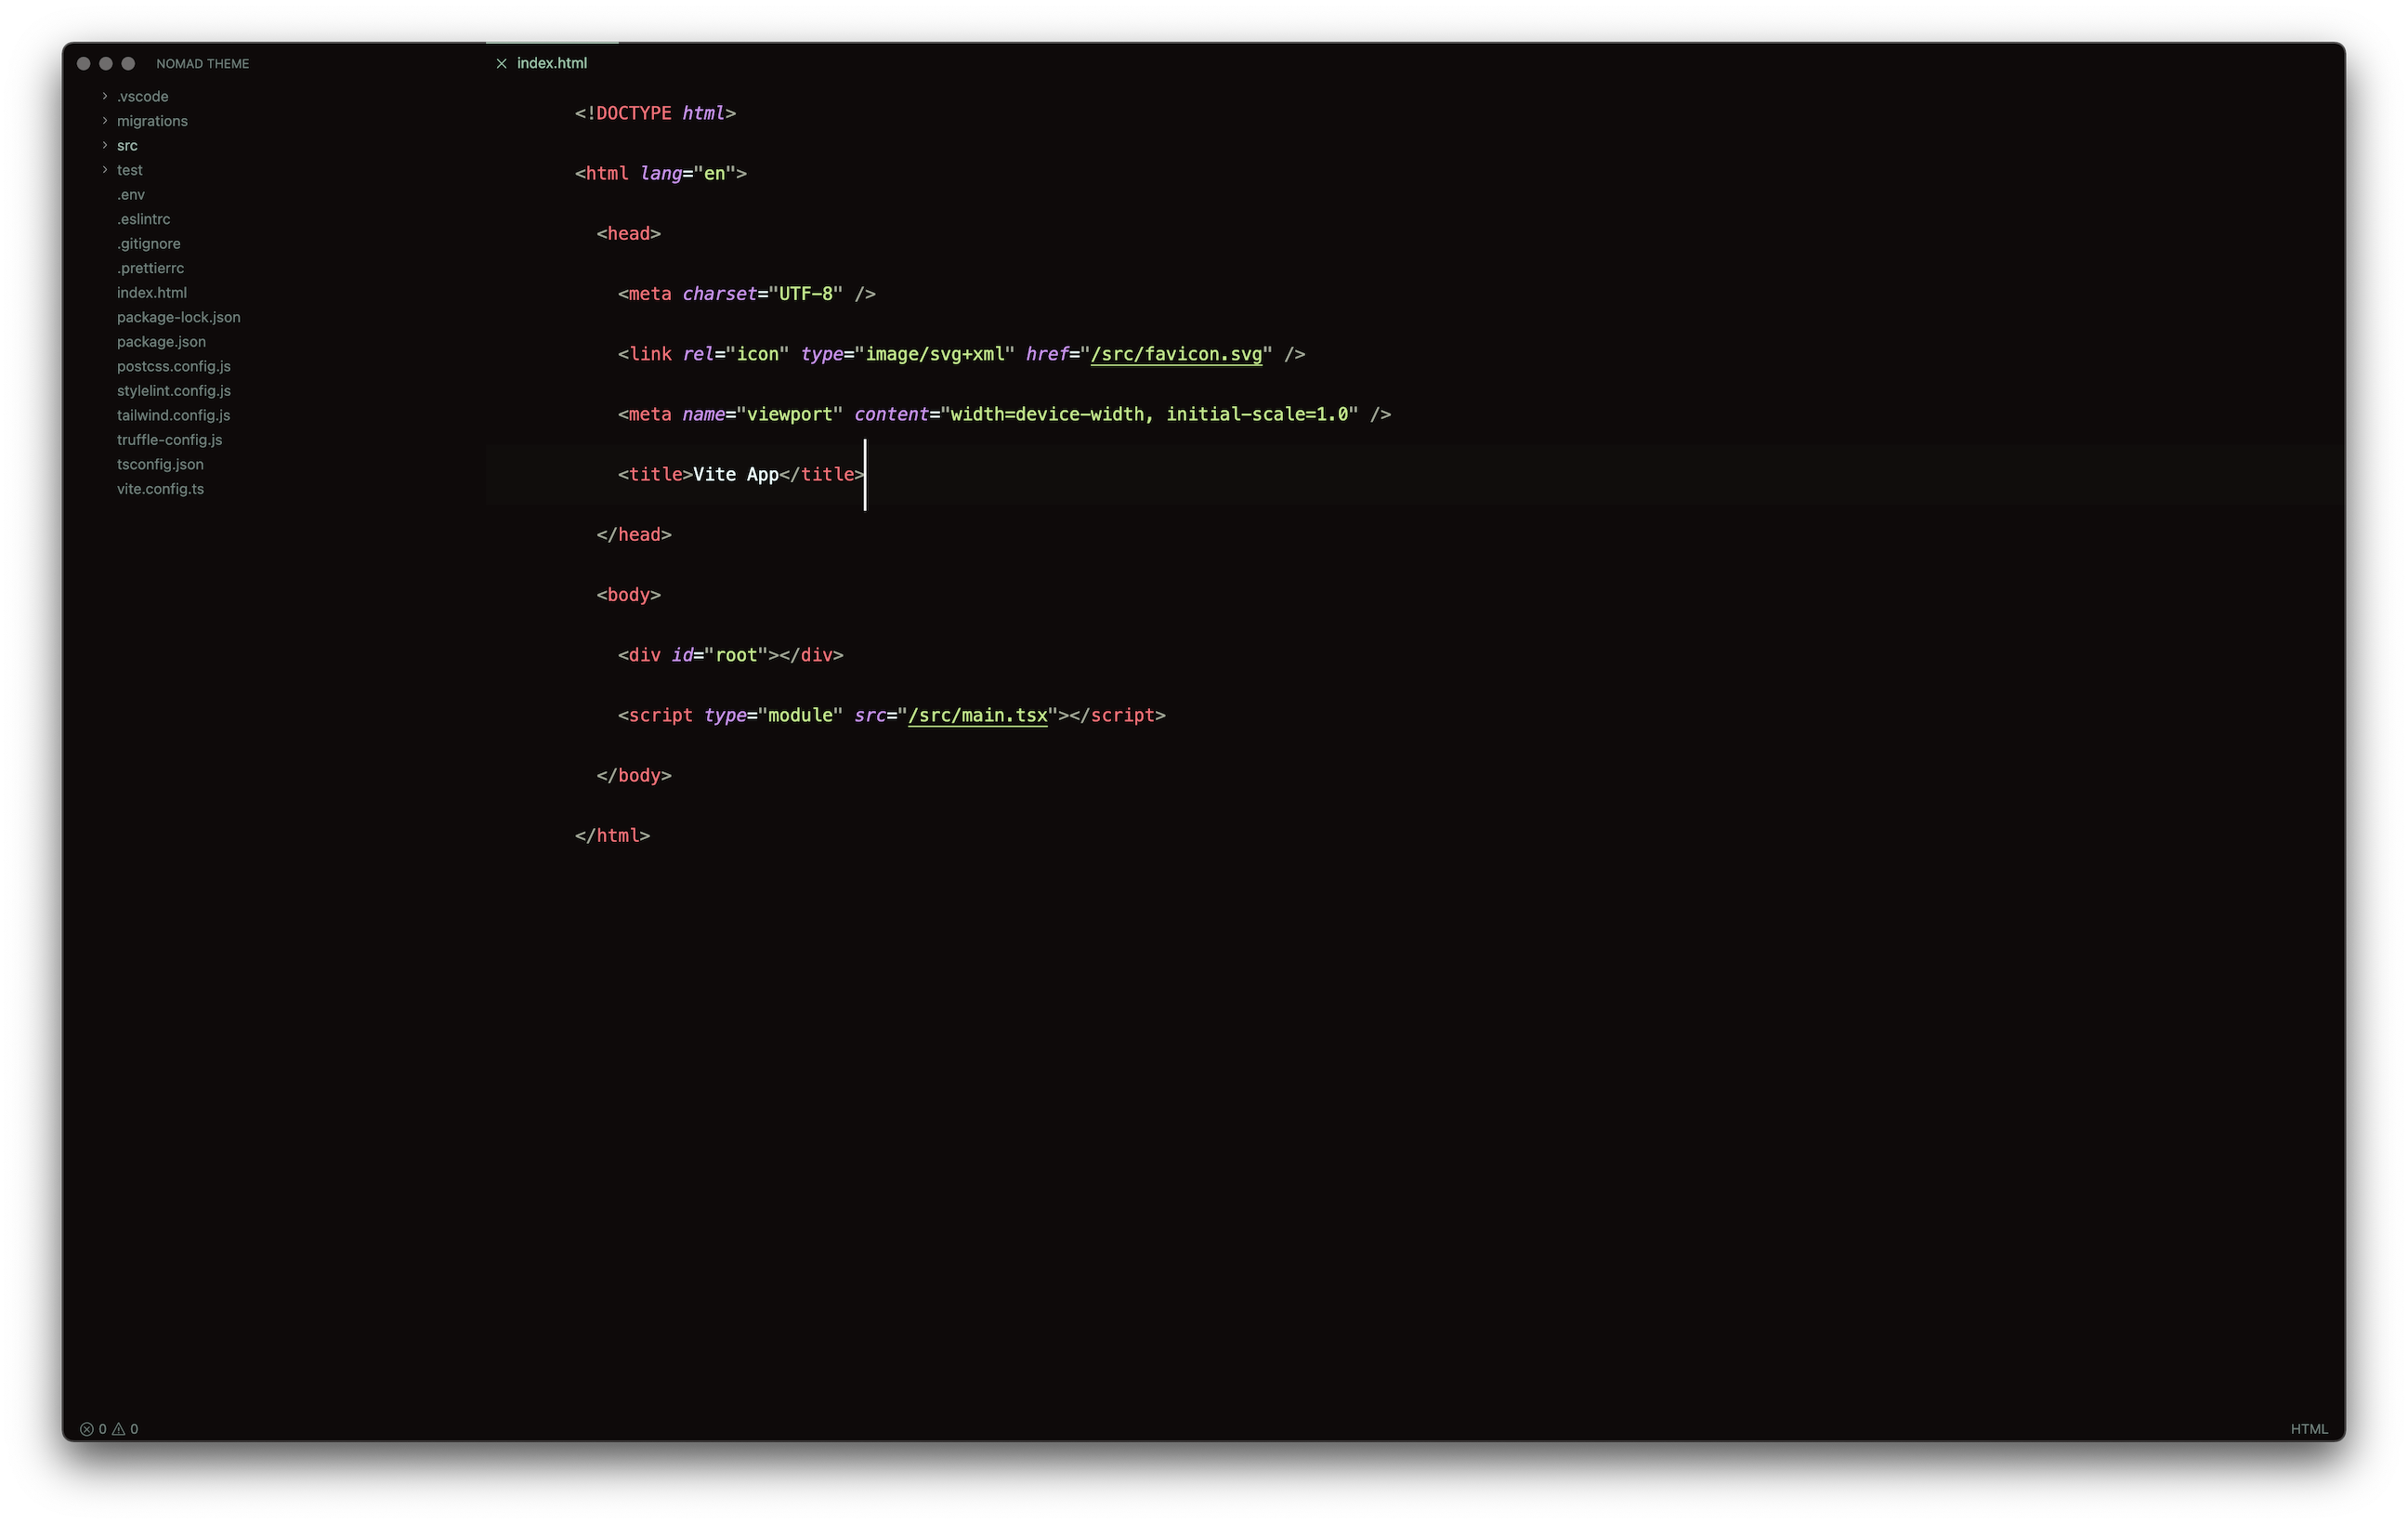Open package.json from the file tree

(x=161, y=342)
